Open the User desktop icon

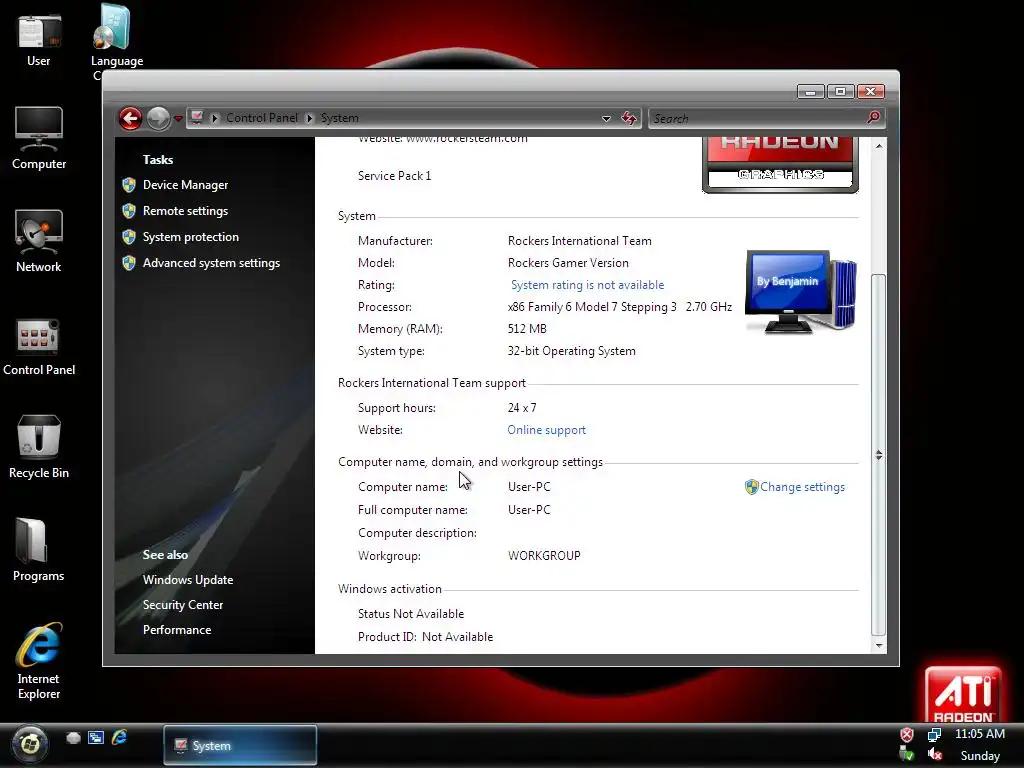pyautogui.click(x=39, y=39)
